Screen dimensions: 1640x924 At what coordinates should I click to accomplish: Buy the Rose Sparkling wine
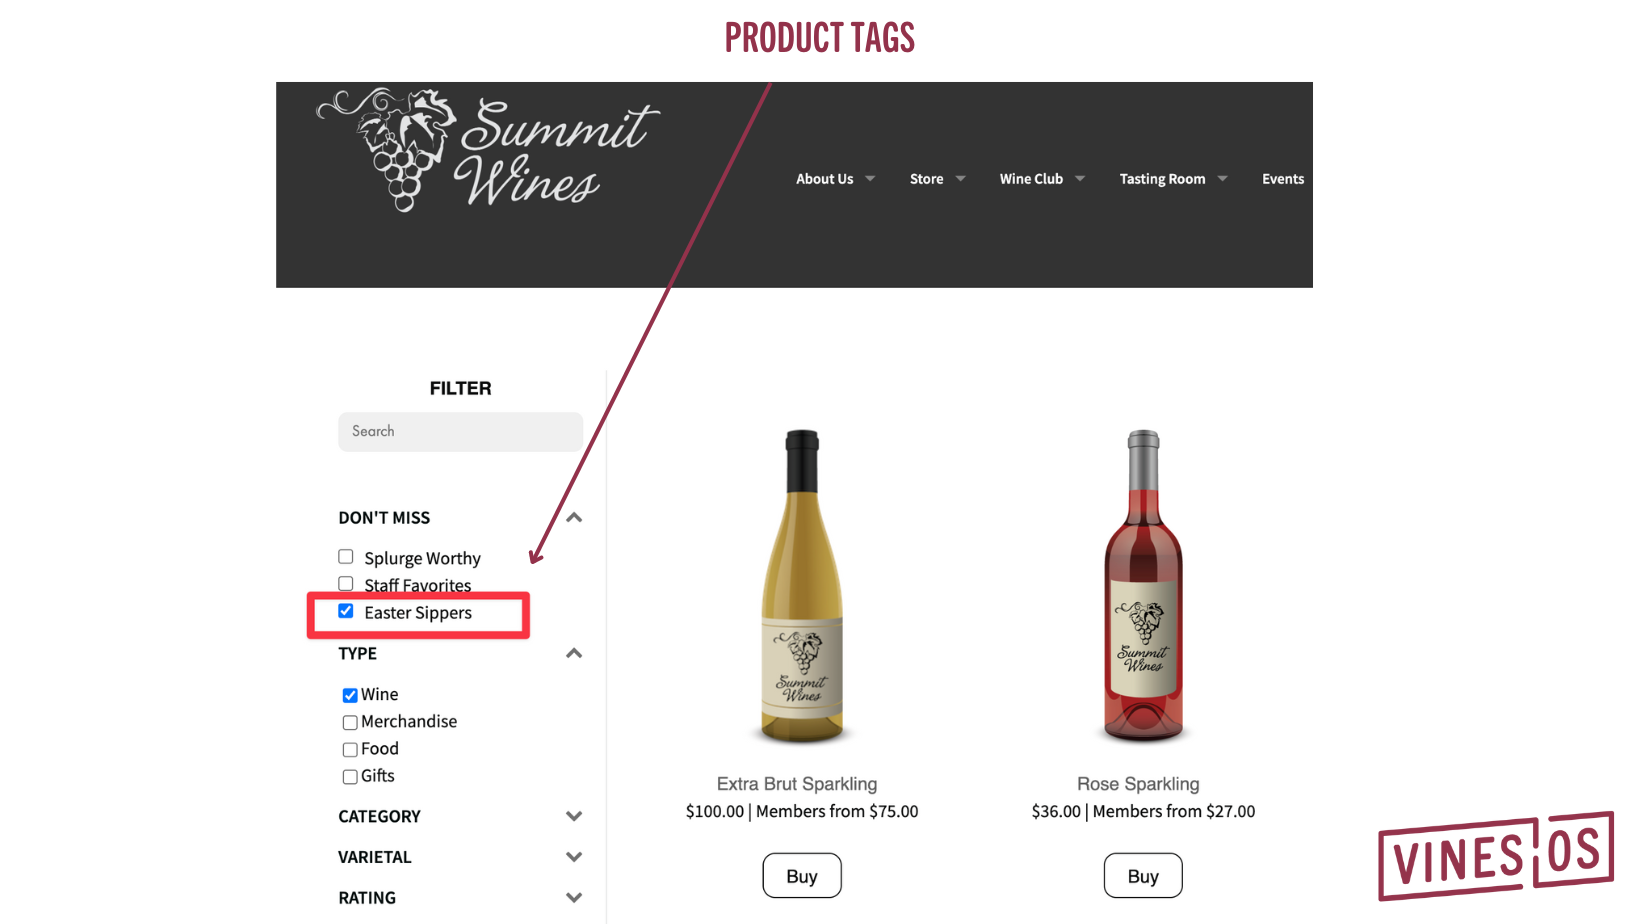[x=1143, y=876]
